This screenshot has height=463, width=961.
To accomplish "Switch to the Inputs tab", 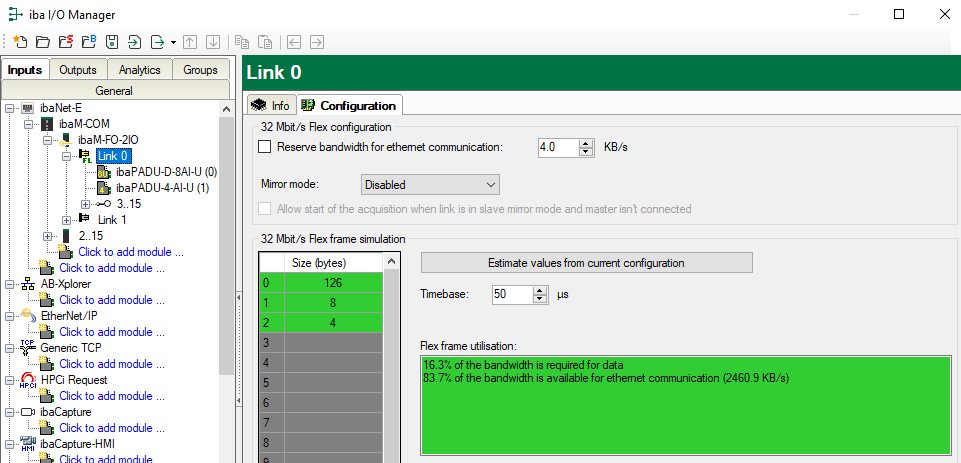I will click(25, 70).
